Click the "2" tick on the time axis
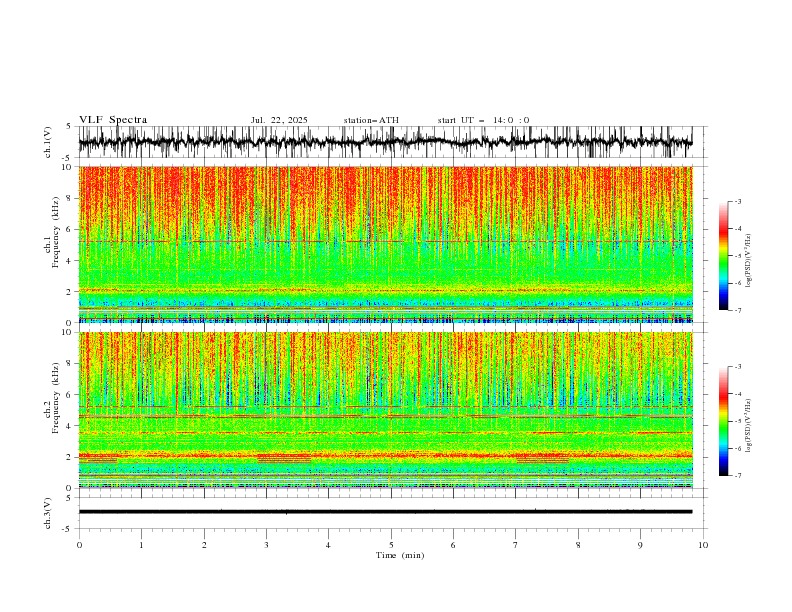The height and width of the screenshot is (612, 792). 204,545
